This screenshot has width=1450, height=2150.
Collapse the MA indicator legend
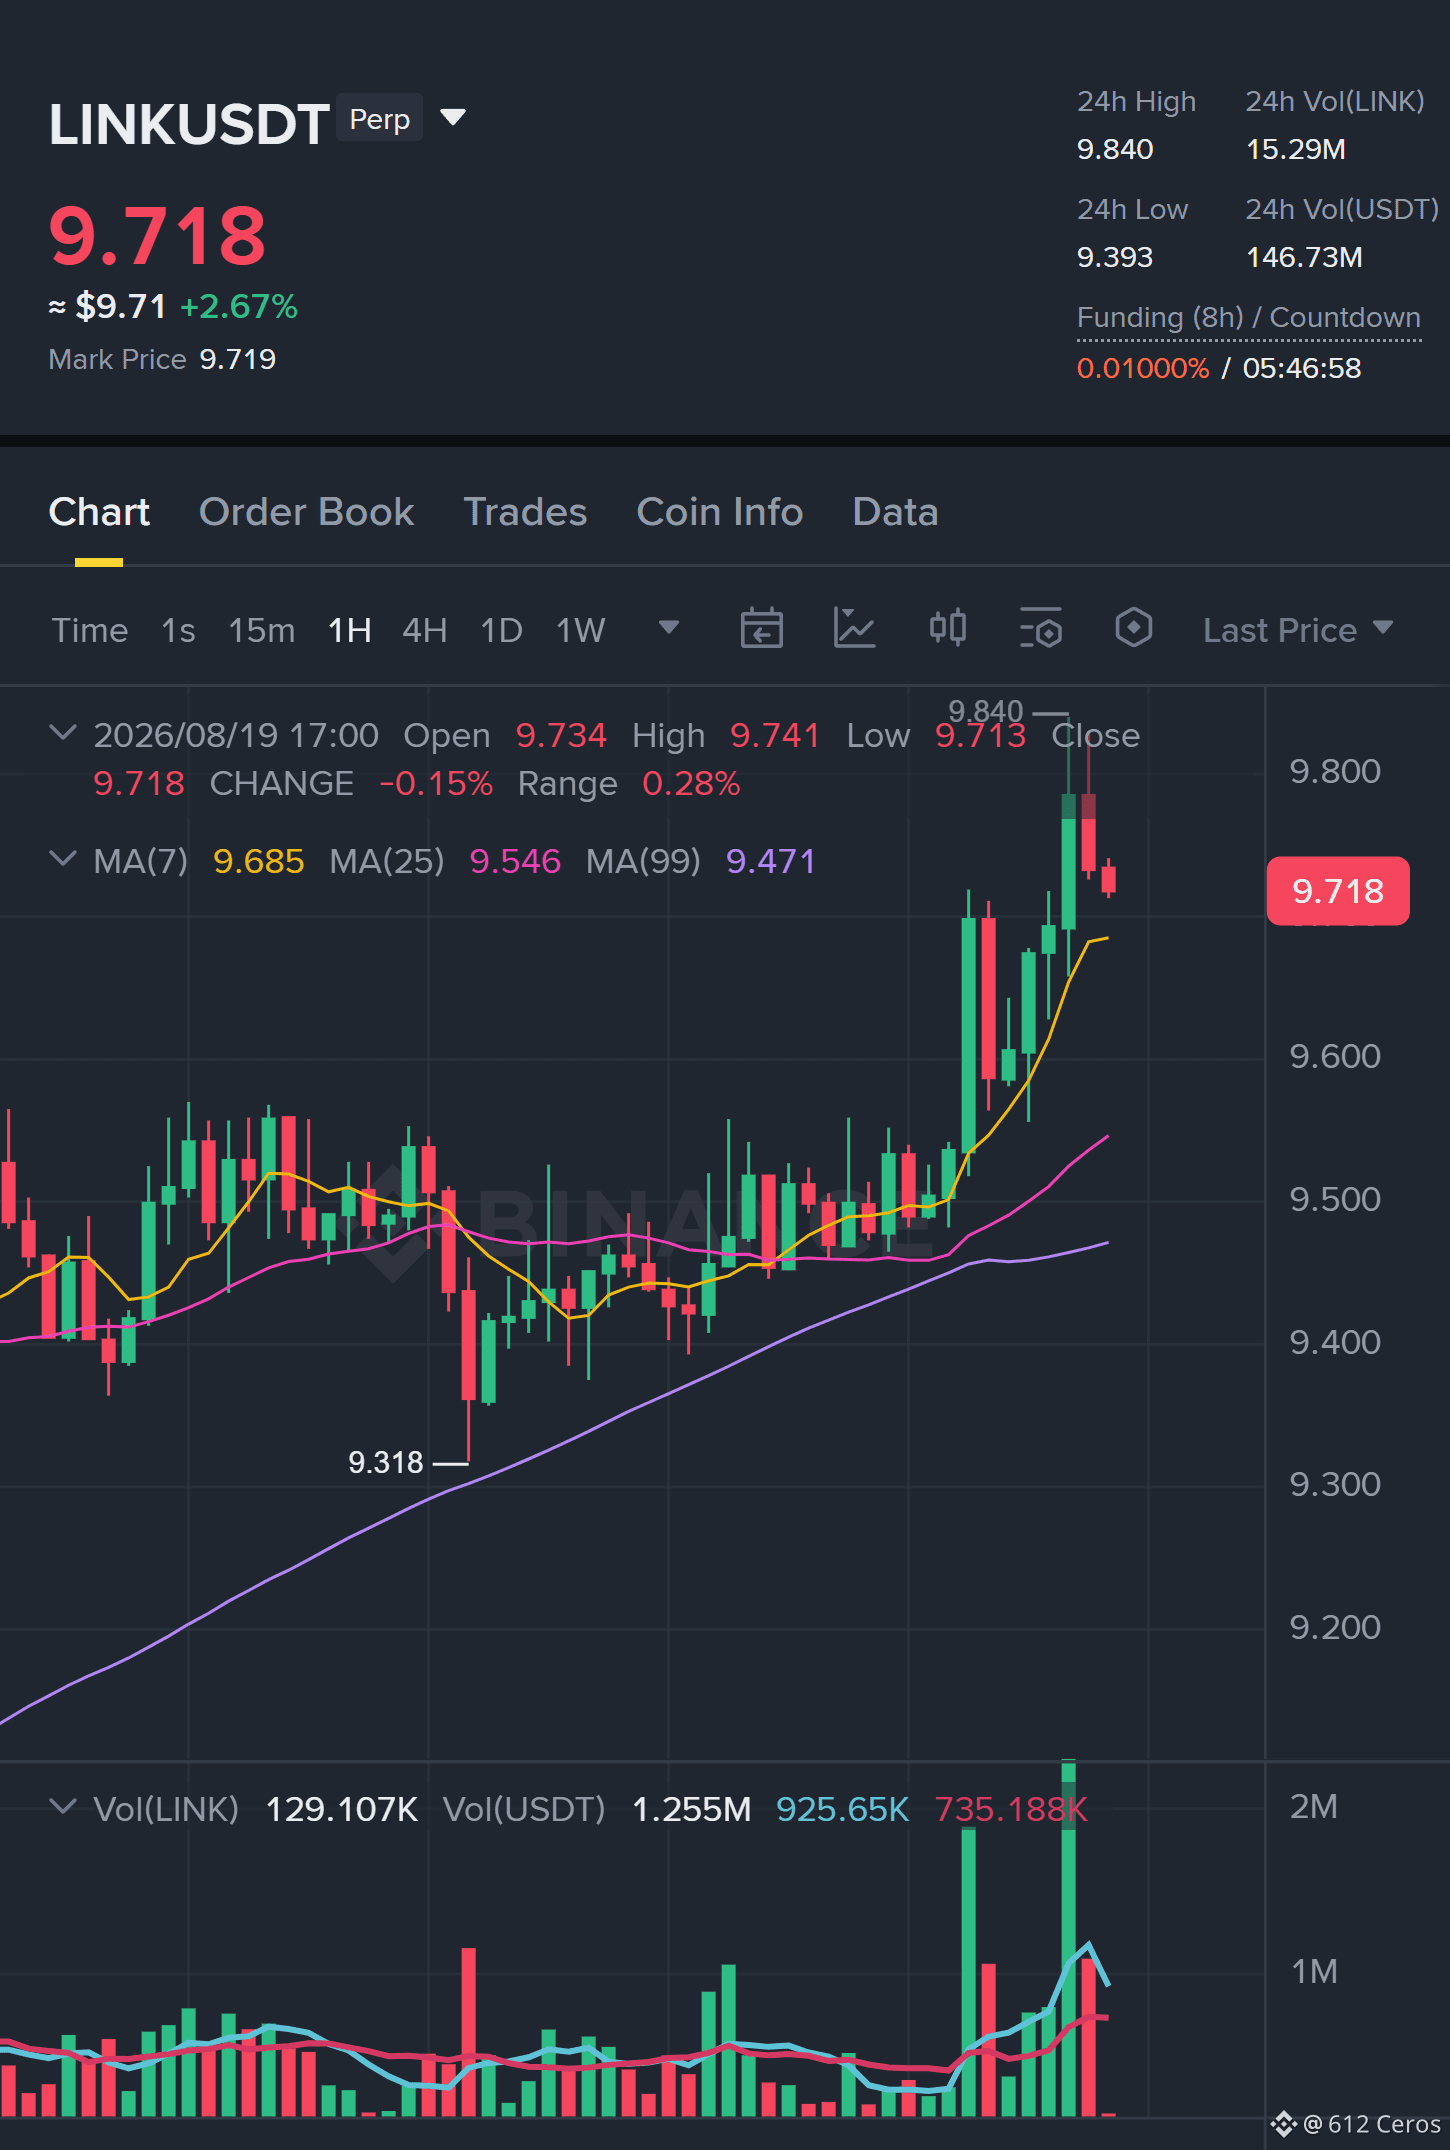[x=63, y=859]
